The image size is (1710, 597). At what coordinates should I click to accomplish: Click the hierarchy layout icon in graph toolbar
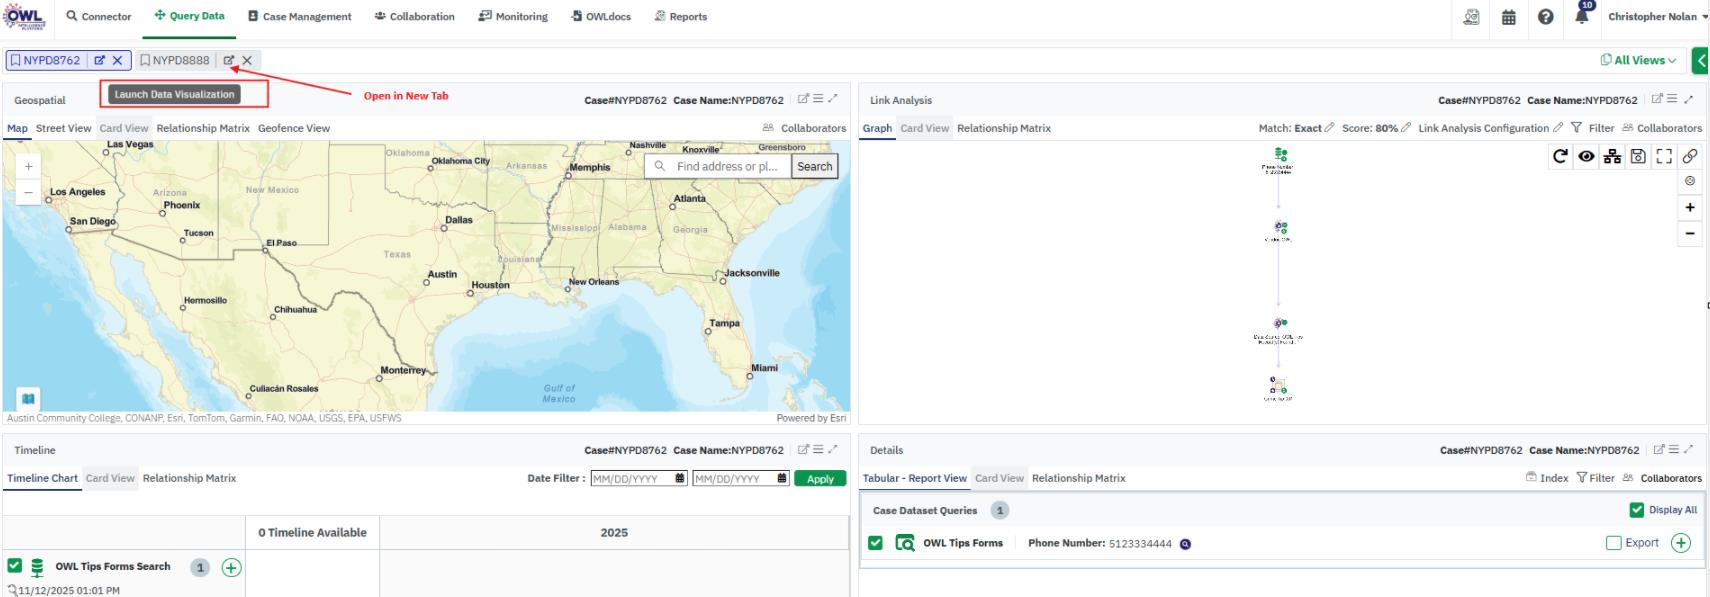1612,156
